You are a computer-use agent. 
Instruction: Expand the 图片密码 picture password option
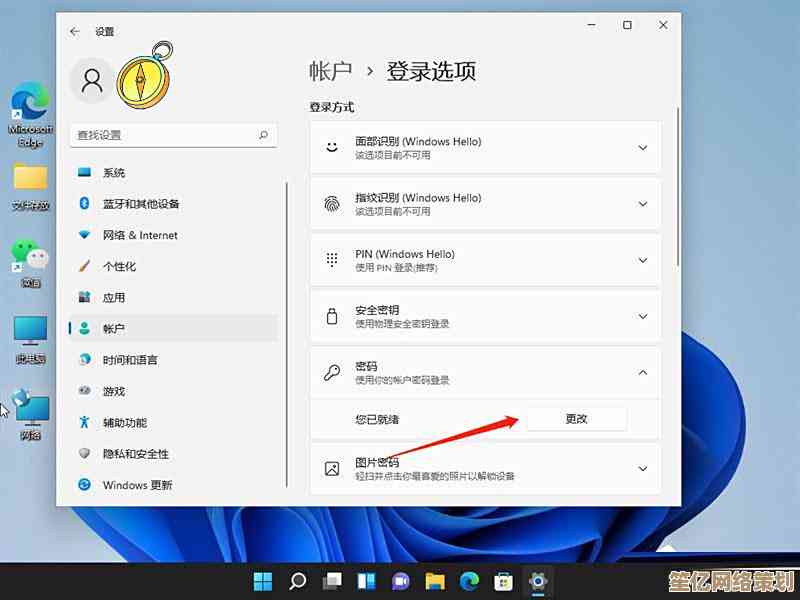643,469
